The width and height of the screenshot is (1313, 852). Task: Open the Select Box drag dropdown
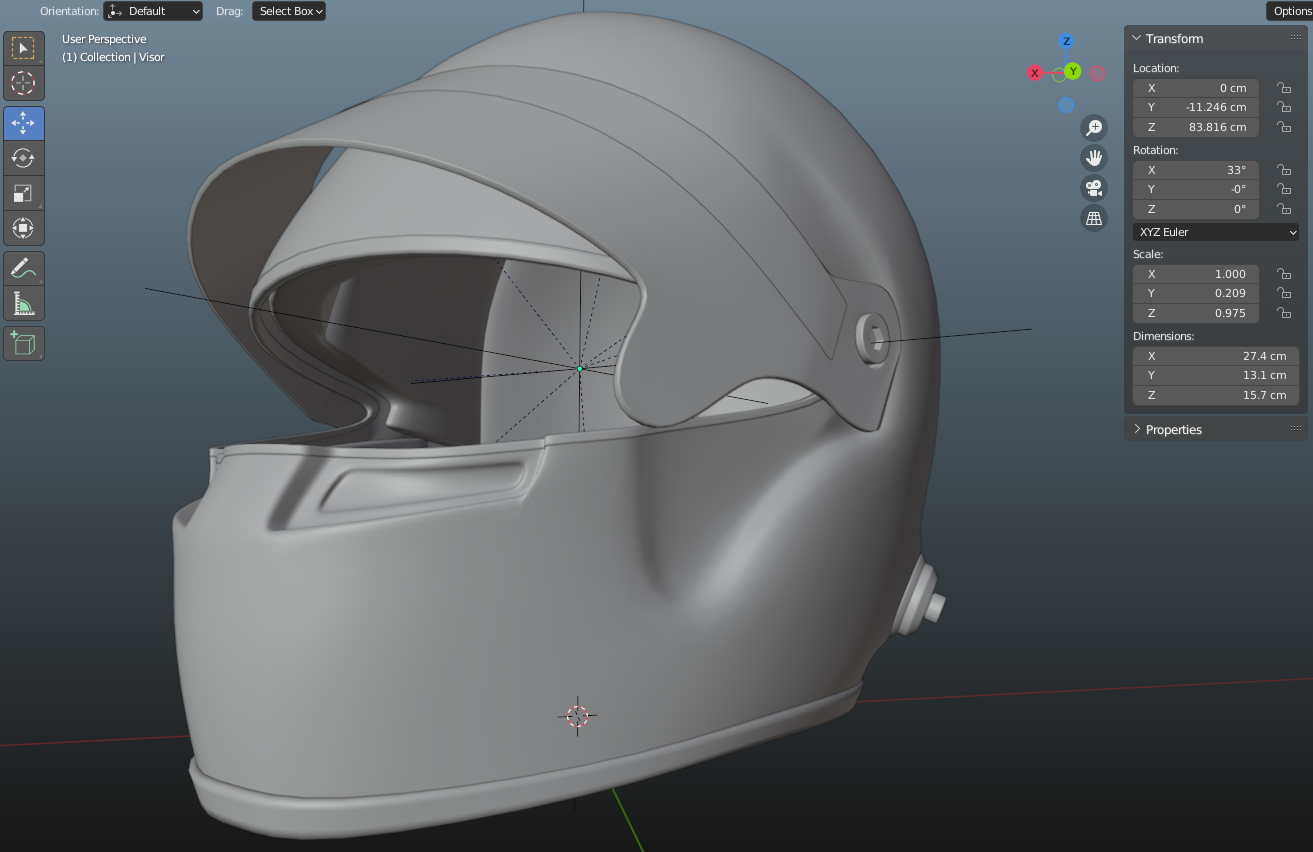288,11
